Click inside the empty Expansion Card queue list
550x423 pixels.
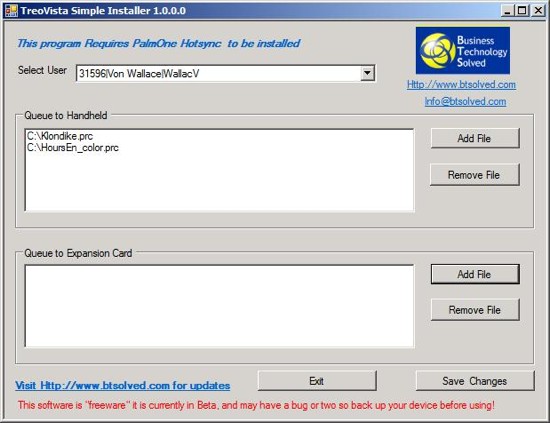[x=219, y=306]
